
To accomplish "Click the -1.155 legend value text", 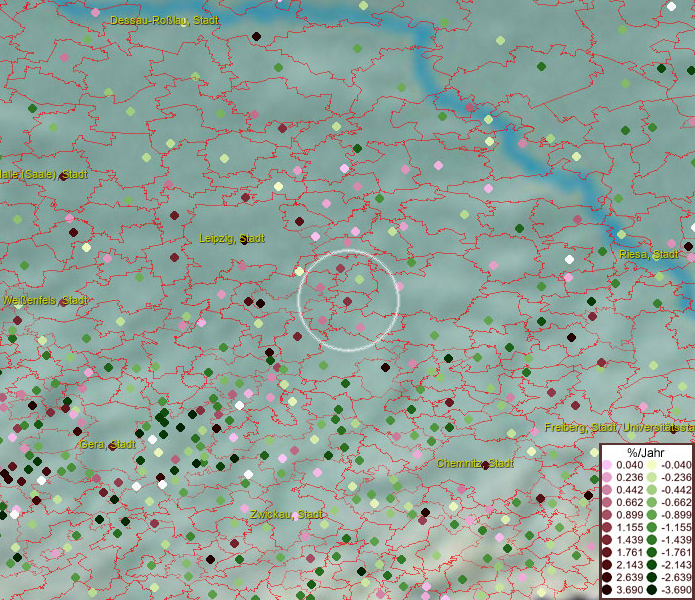I will 676,527.
